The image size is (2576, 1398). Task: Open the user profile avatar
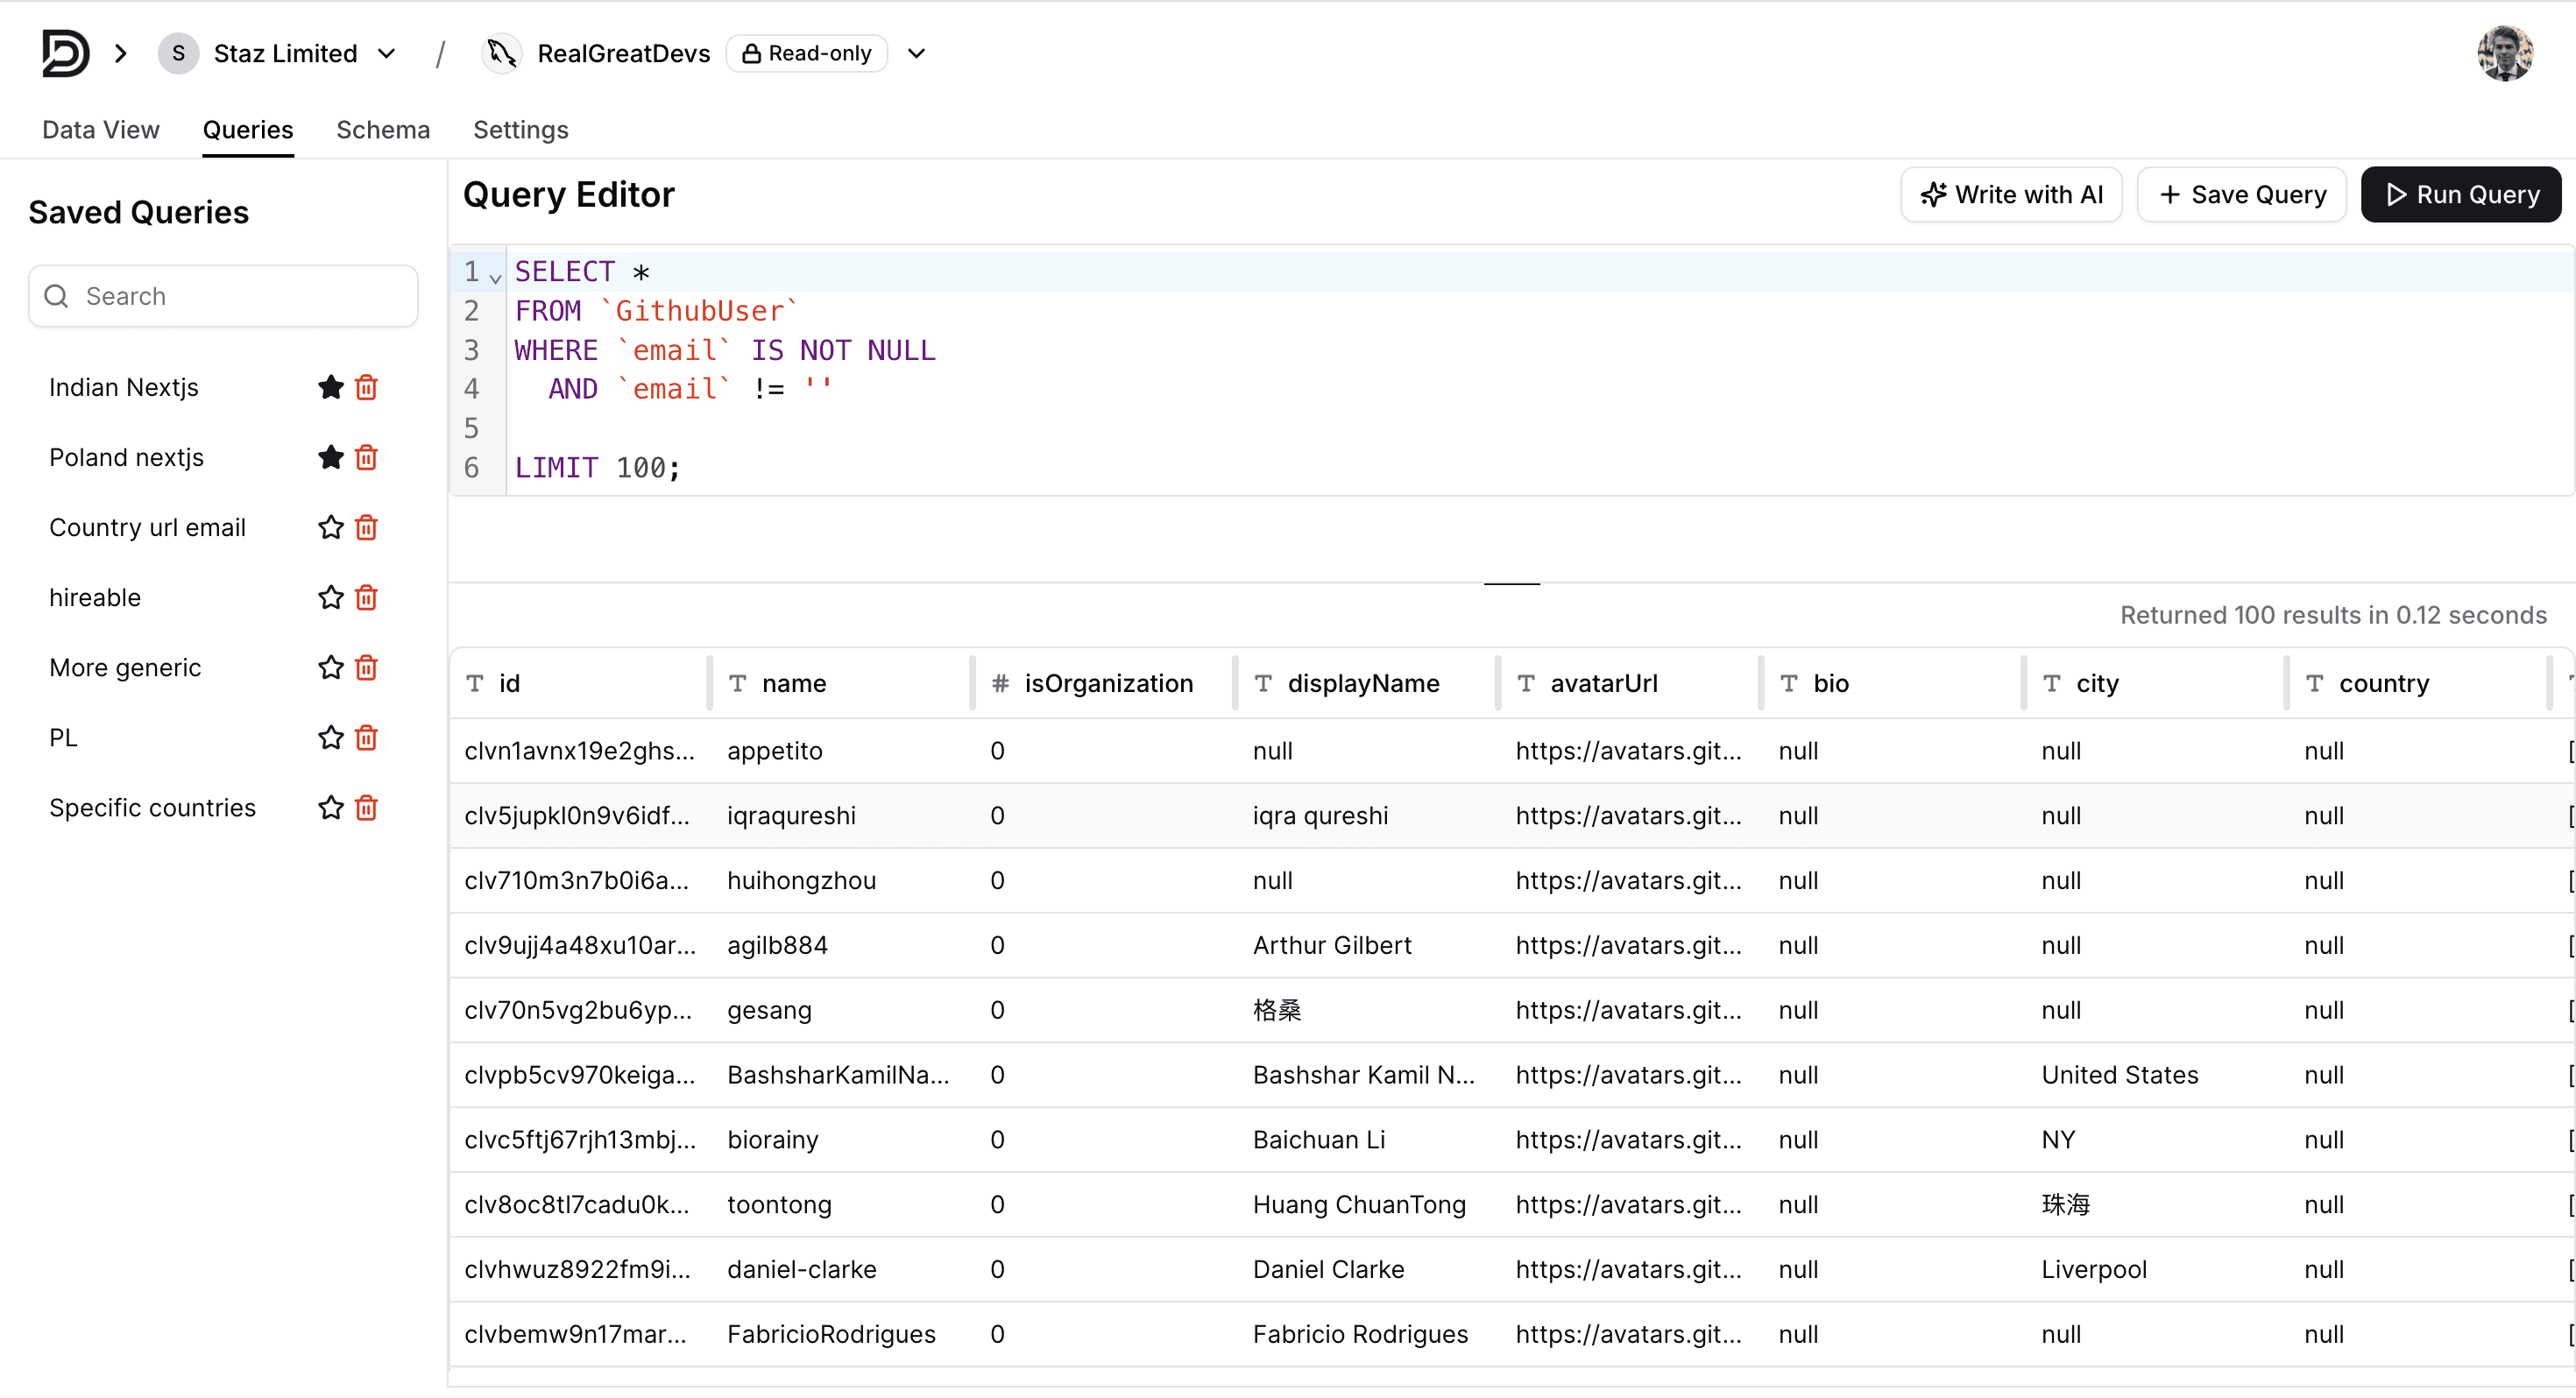(2504, 53)
